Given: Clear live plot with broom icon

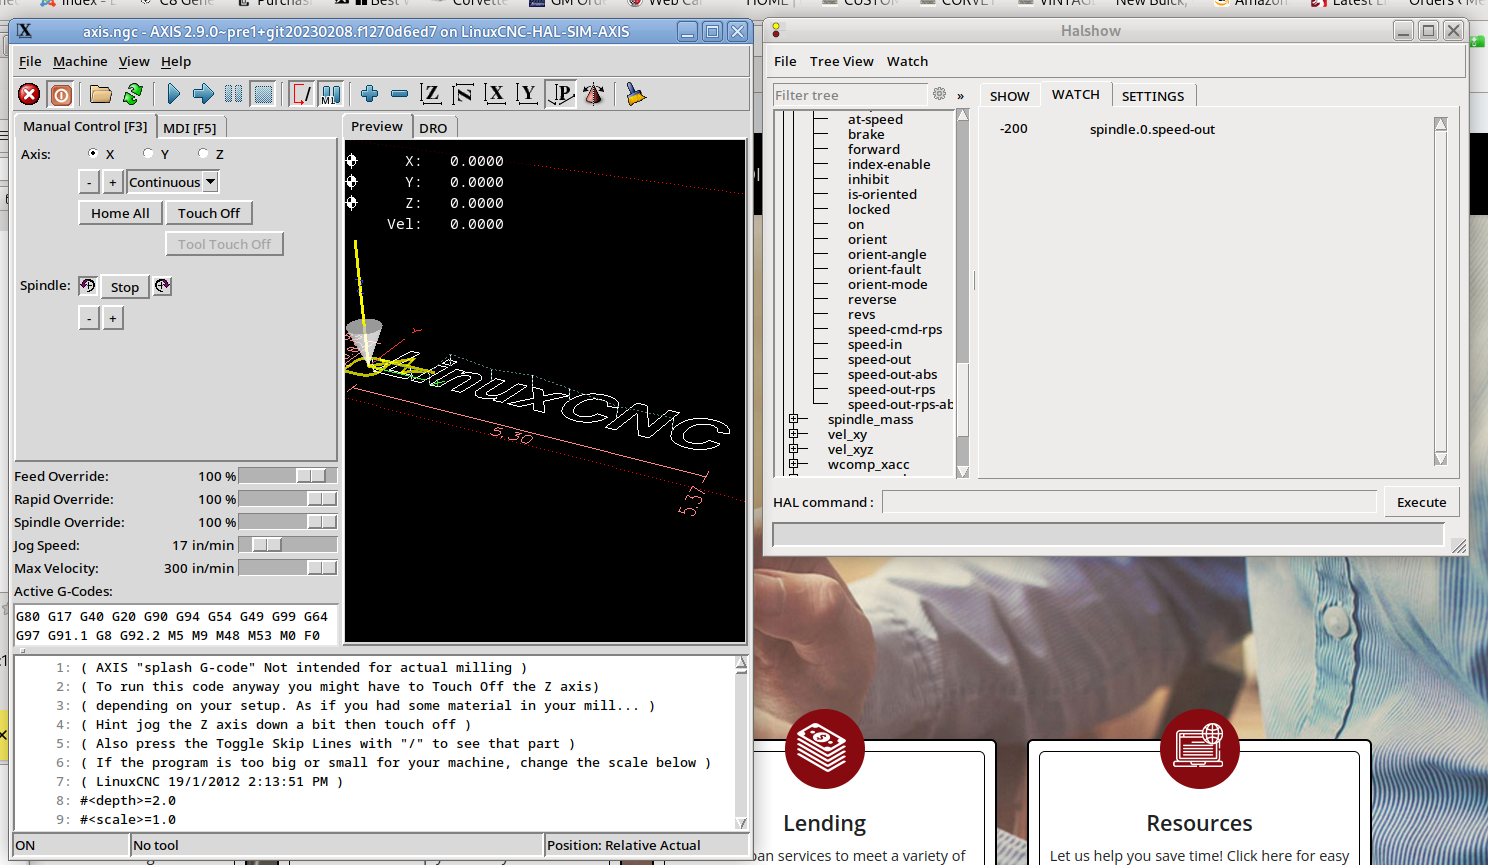Looking at the screenshot, I should tap(635, 94).
